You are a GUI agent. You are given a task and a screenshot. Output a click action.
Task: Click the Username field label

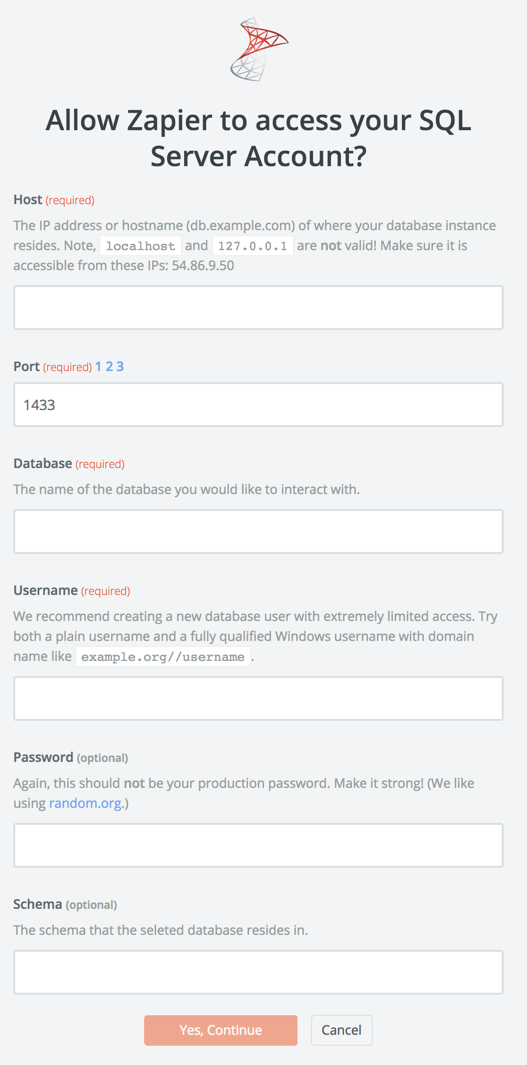[x=46, y=591]
